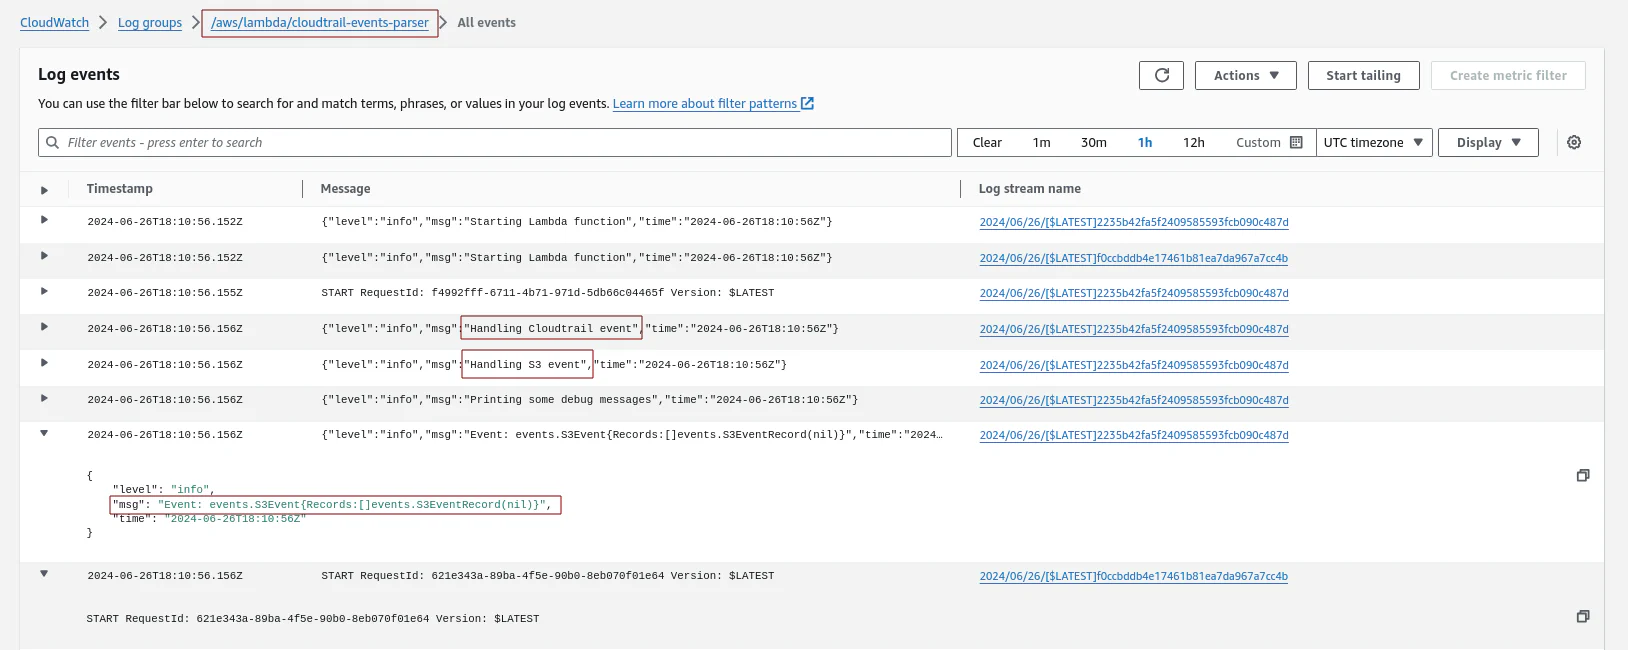
Task: Select the 12h time range
Action: (x=1194, y=143)
